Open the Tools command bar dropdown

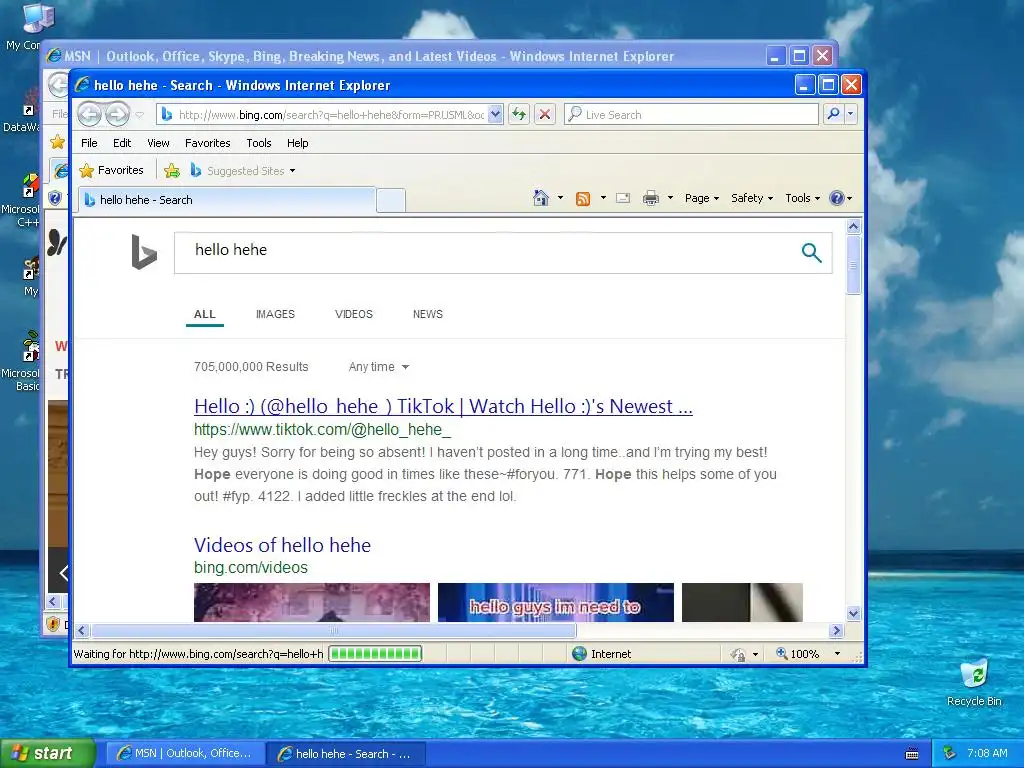tap(802, 198)
